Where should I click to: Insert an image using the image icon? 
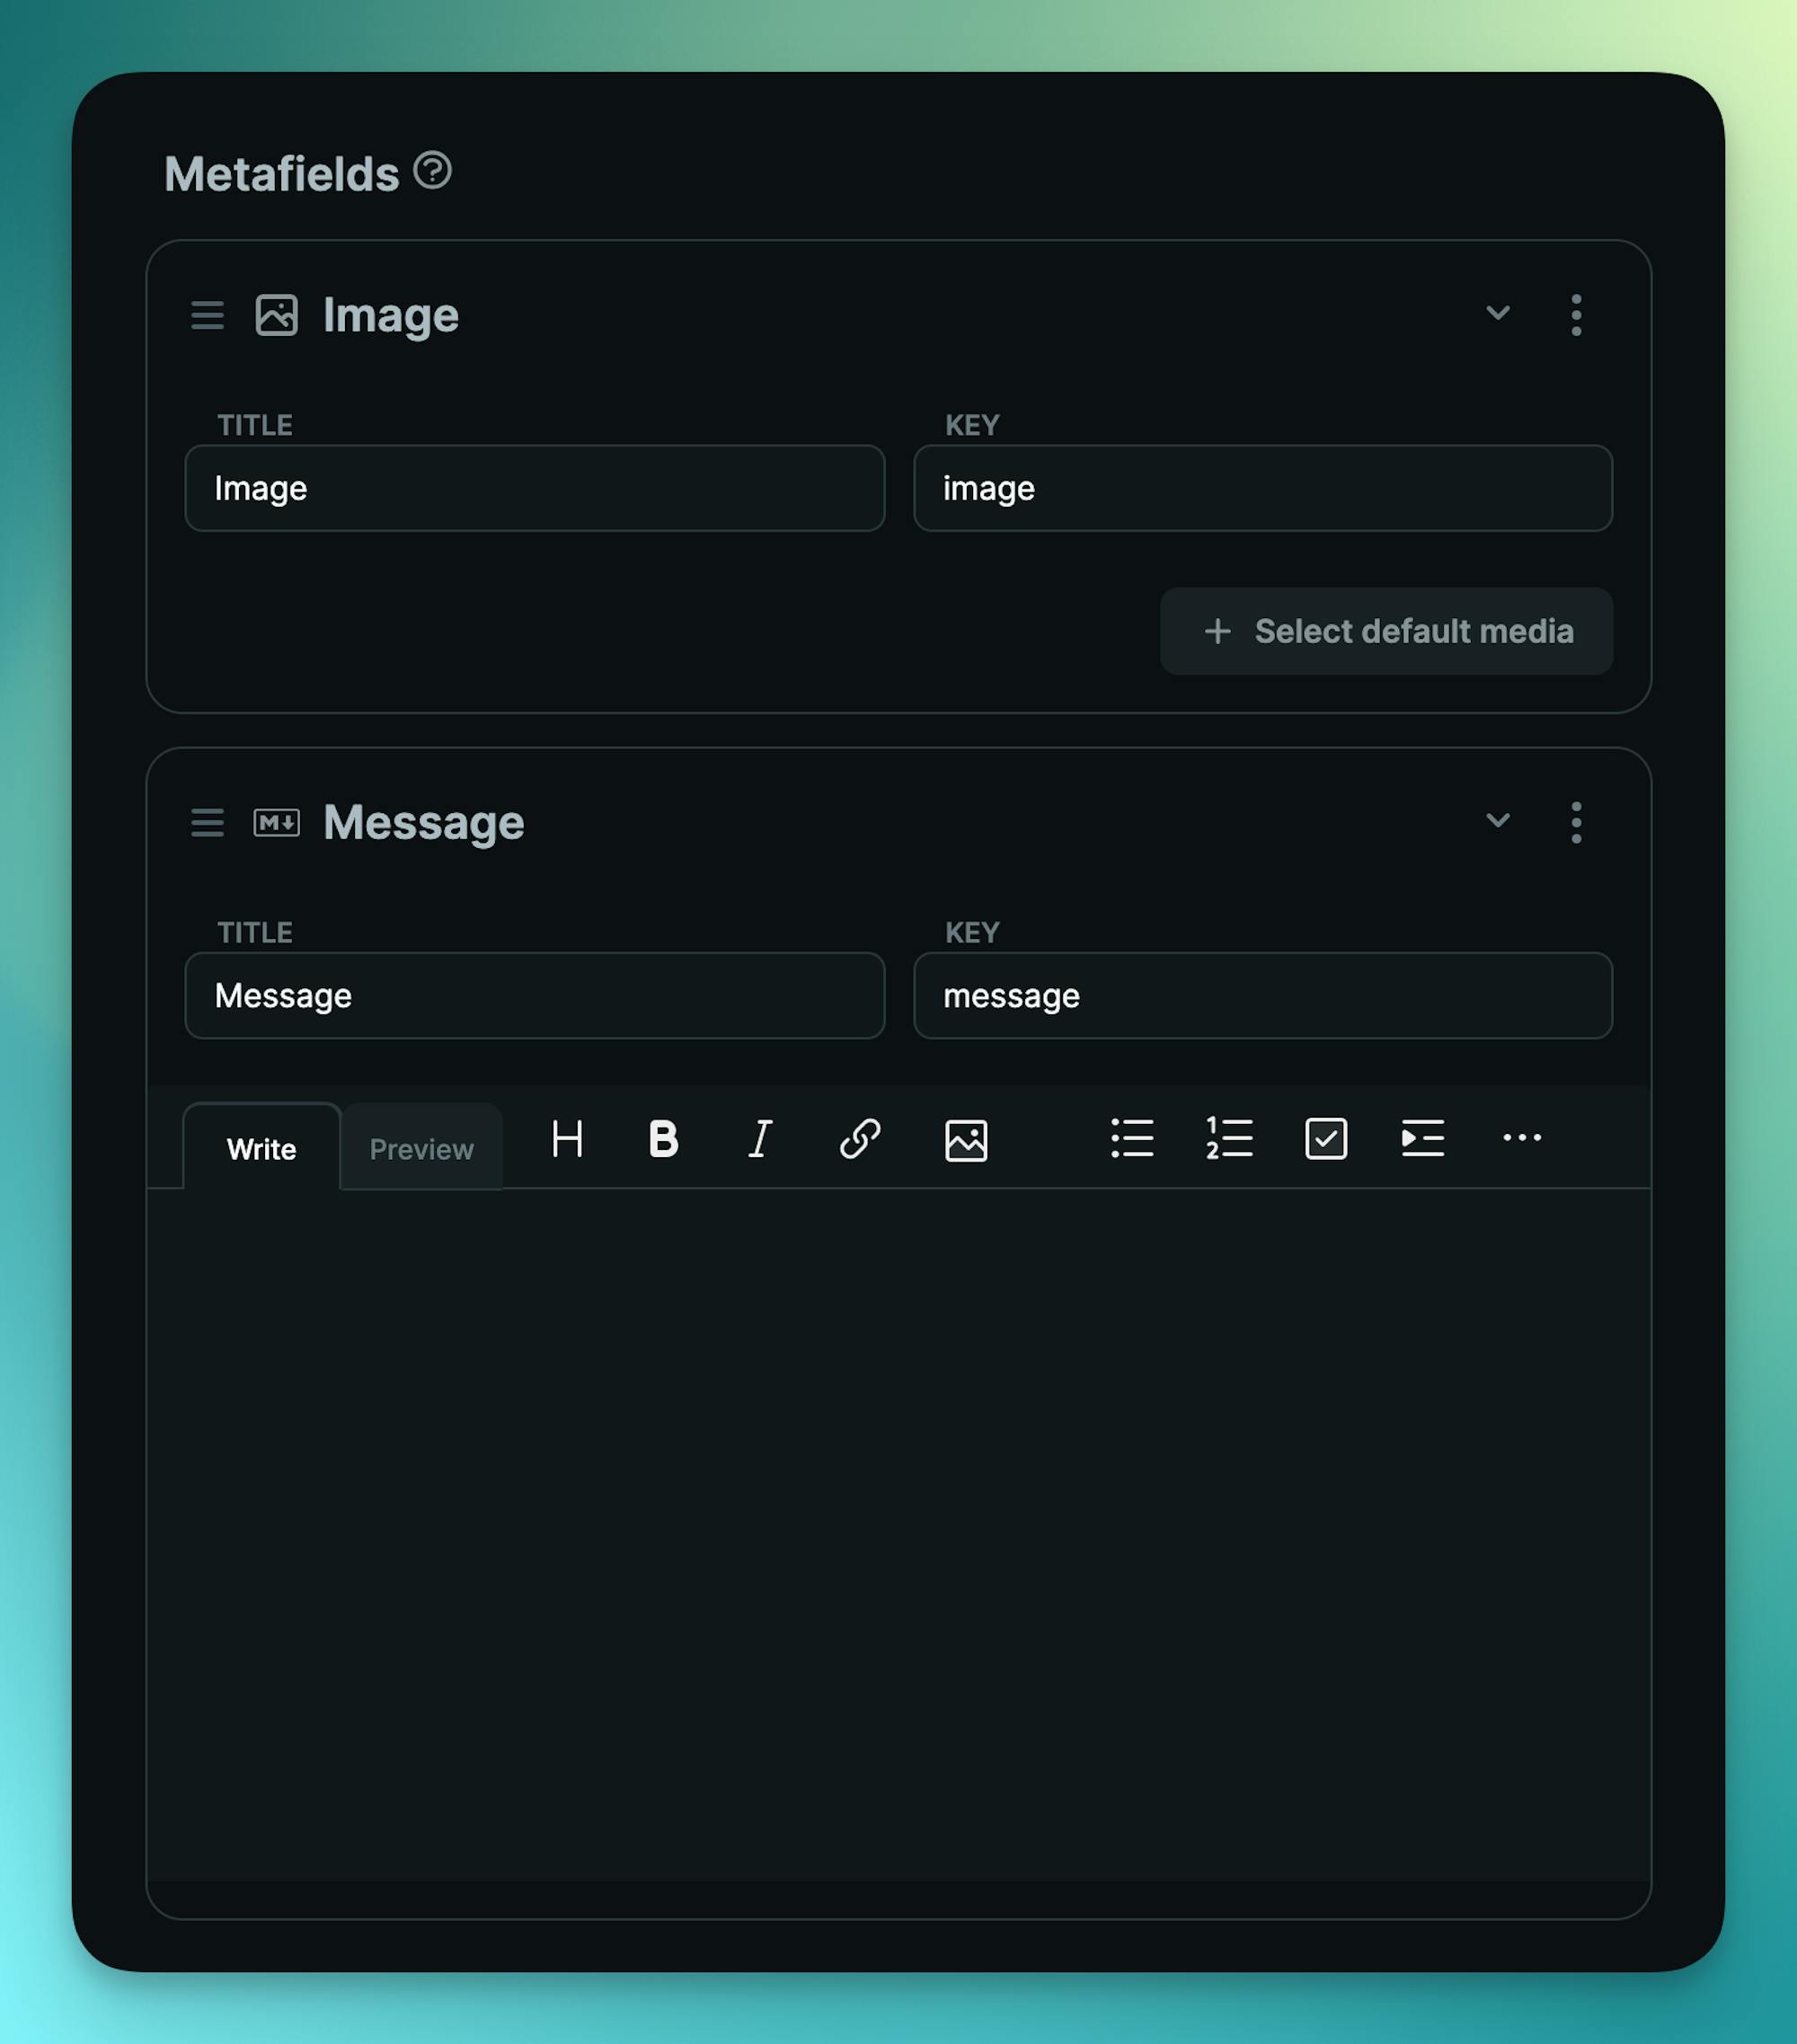[963, 1140]
